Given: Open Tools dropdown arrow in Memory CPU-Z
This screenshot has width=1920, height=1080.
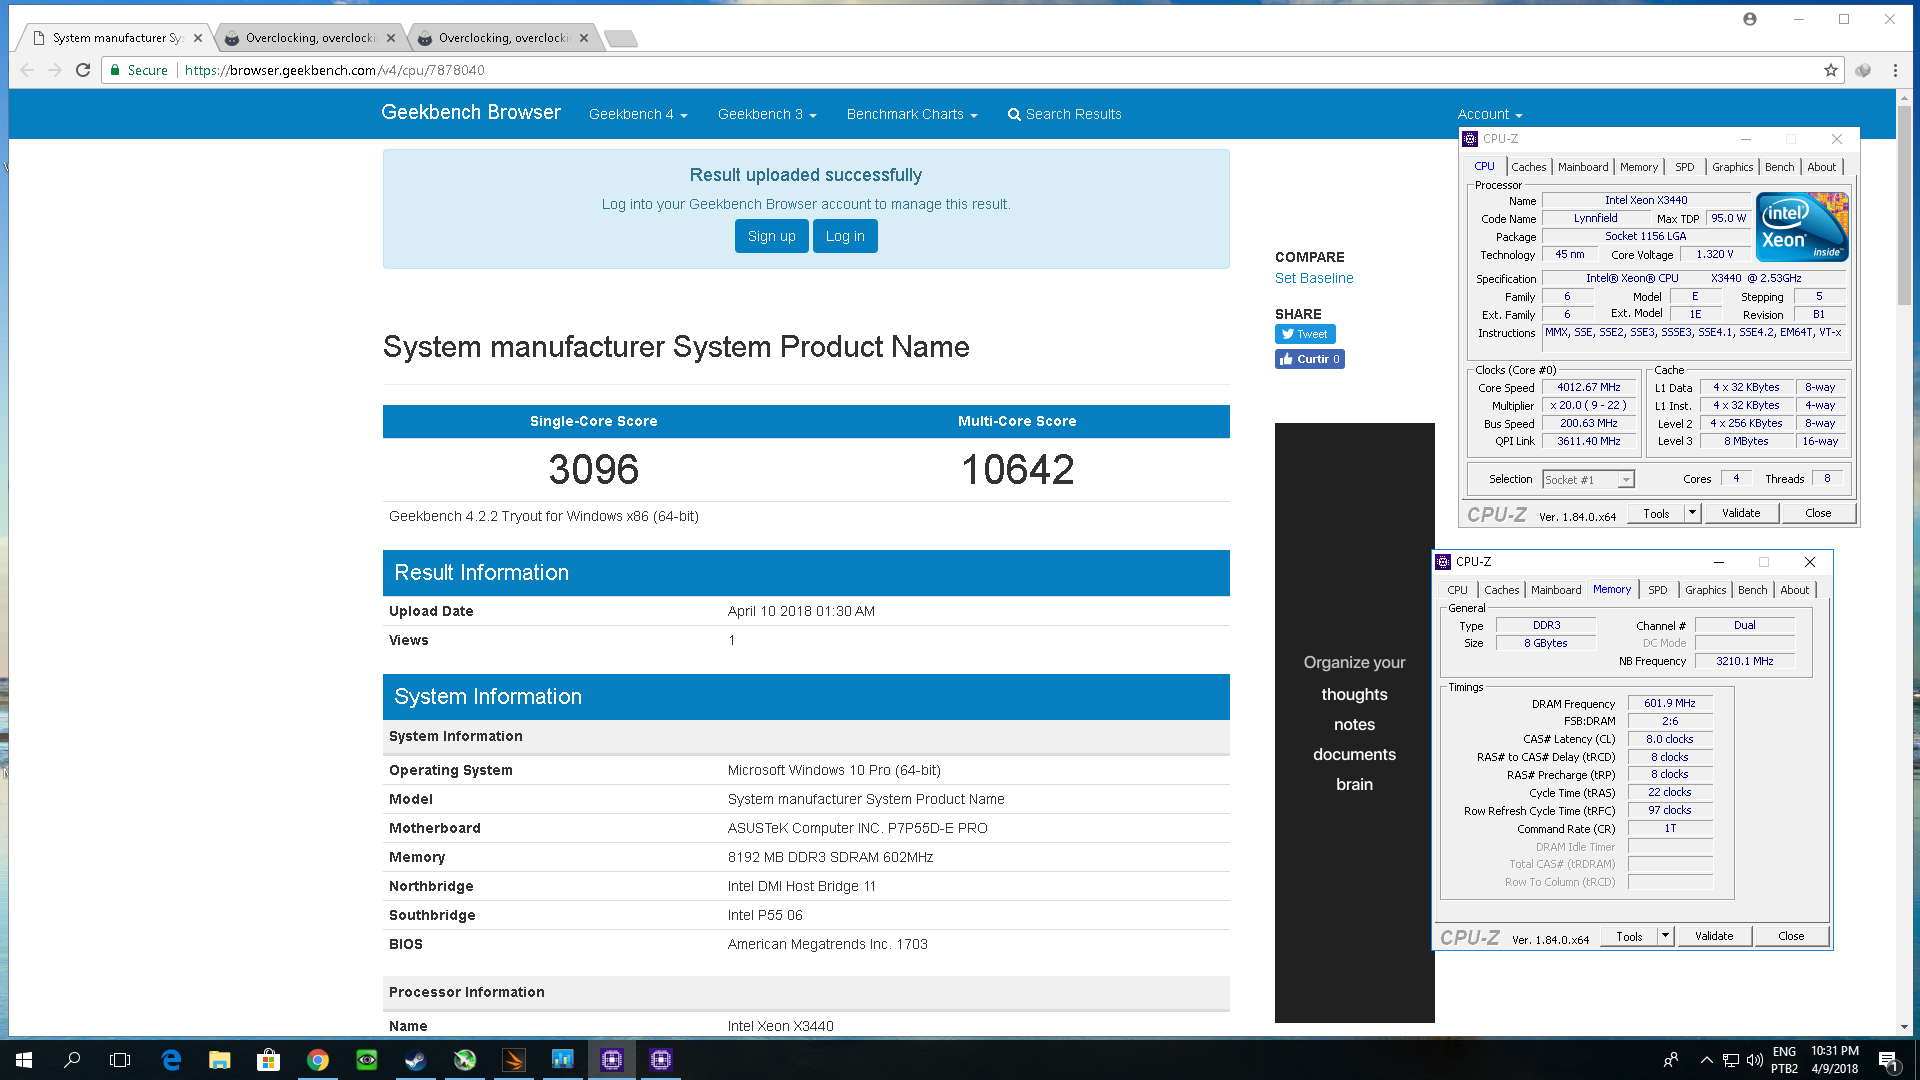Looking at the screenshot, I should pos(1665,936).
